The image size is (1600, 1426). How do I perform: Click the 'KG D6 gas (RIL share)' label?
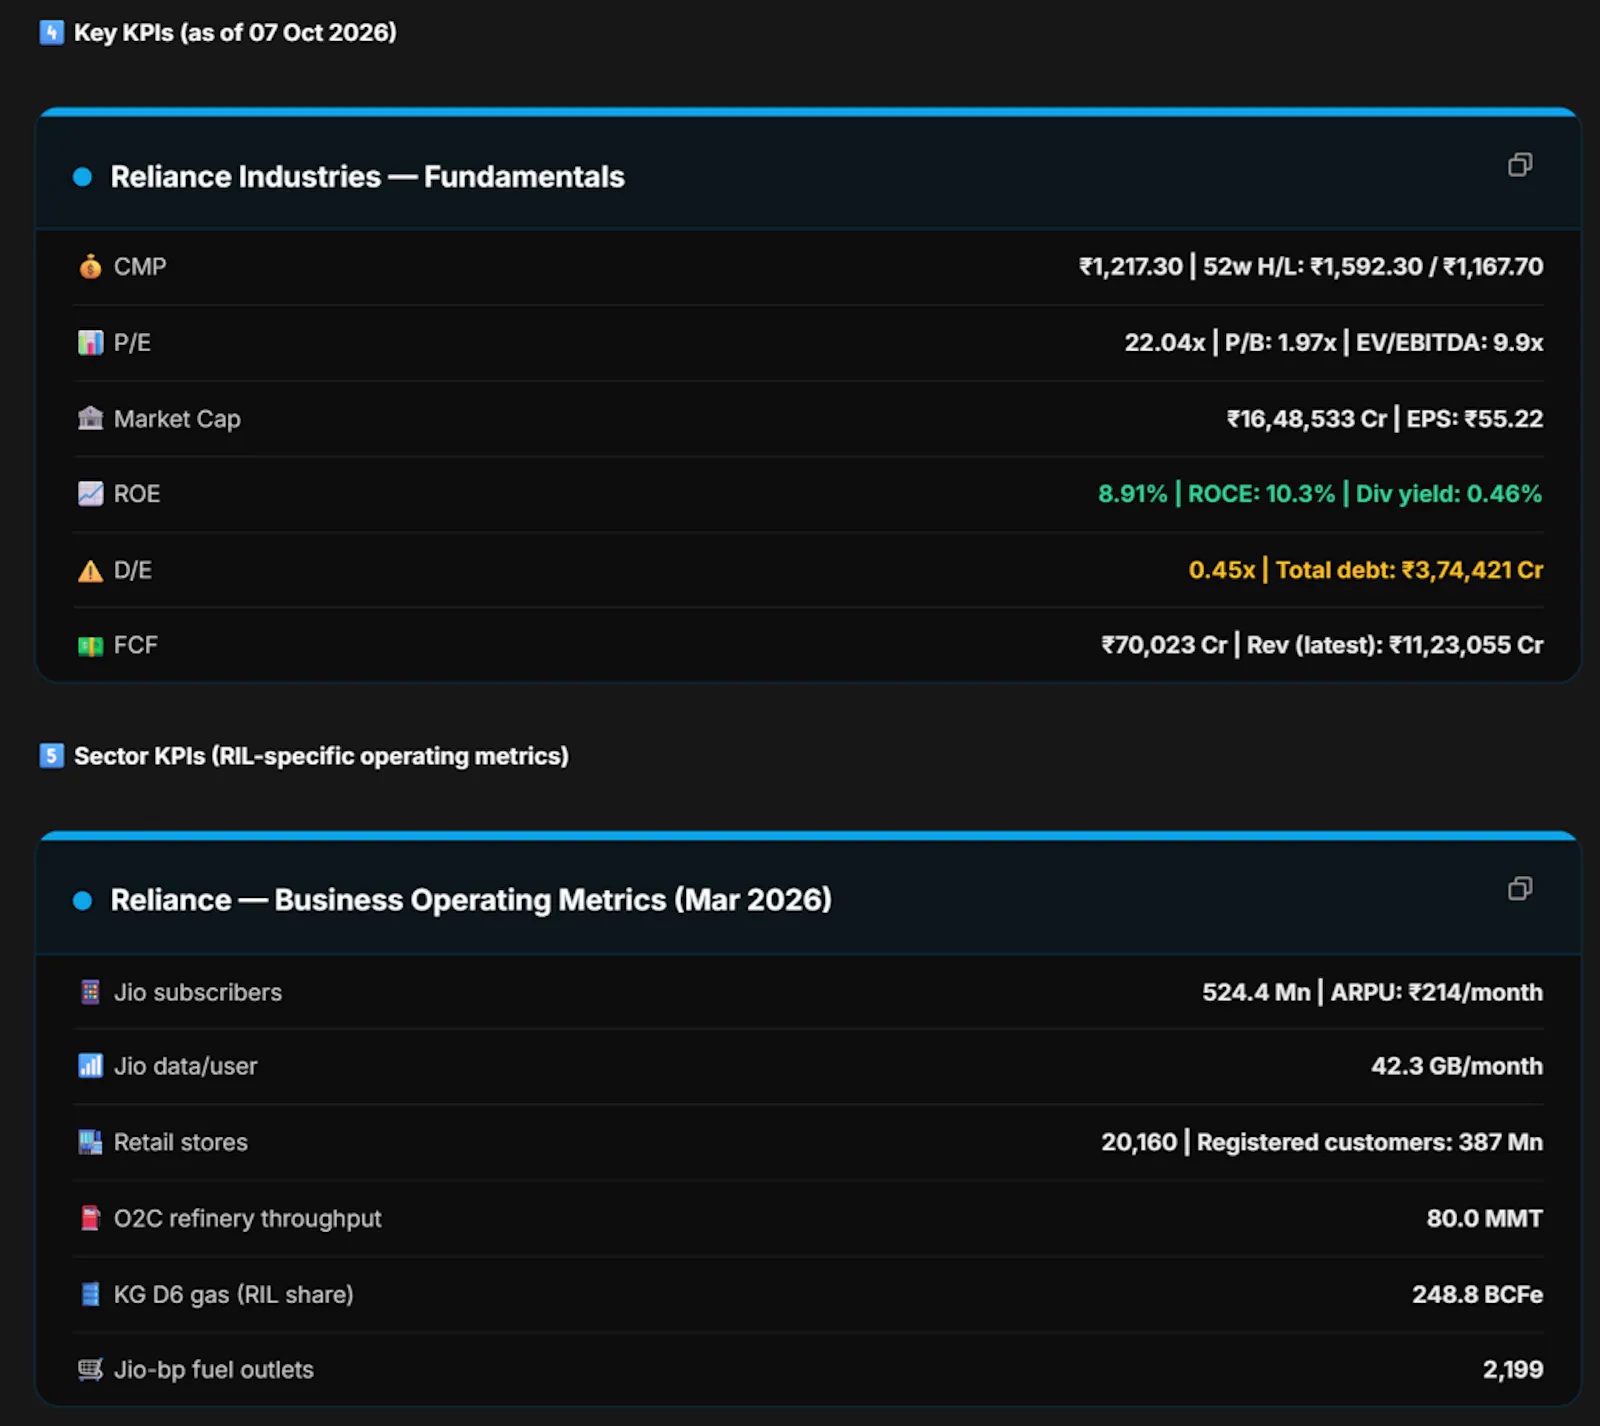[x=234, y=1294]
